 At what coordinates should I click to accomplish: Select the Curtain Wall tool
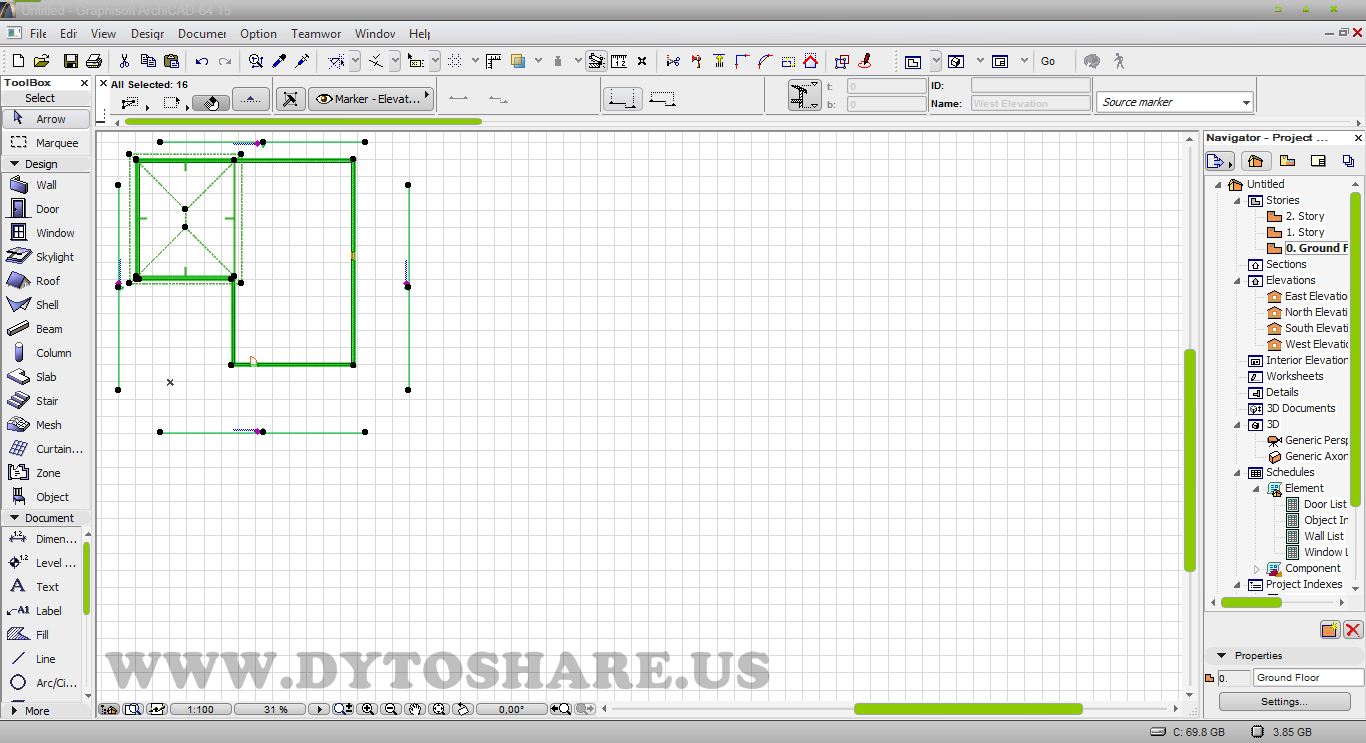click(46, 449)
